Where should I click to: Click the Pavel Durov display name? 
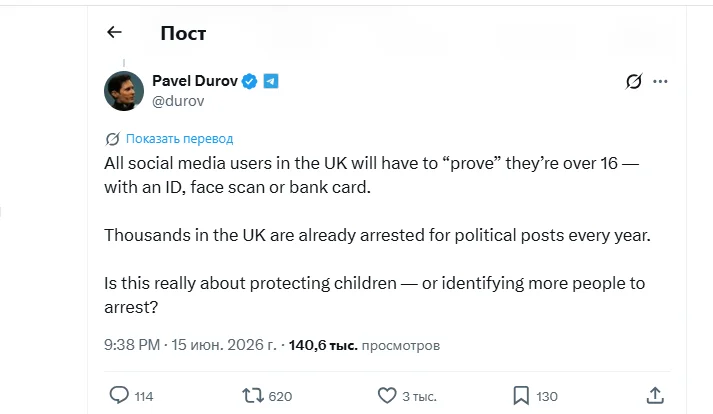[195, 81]
